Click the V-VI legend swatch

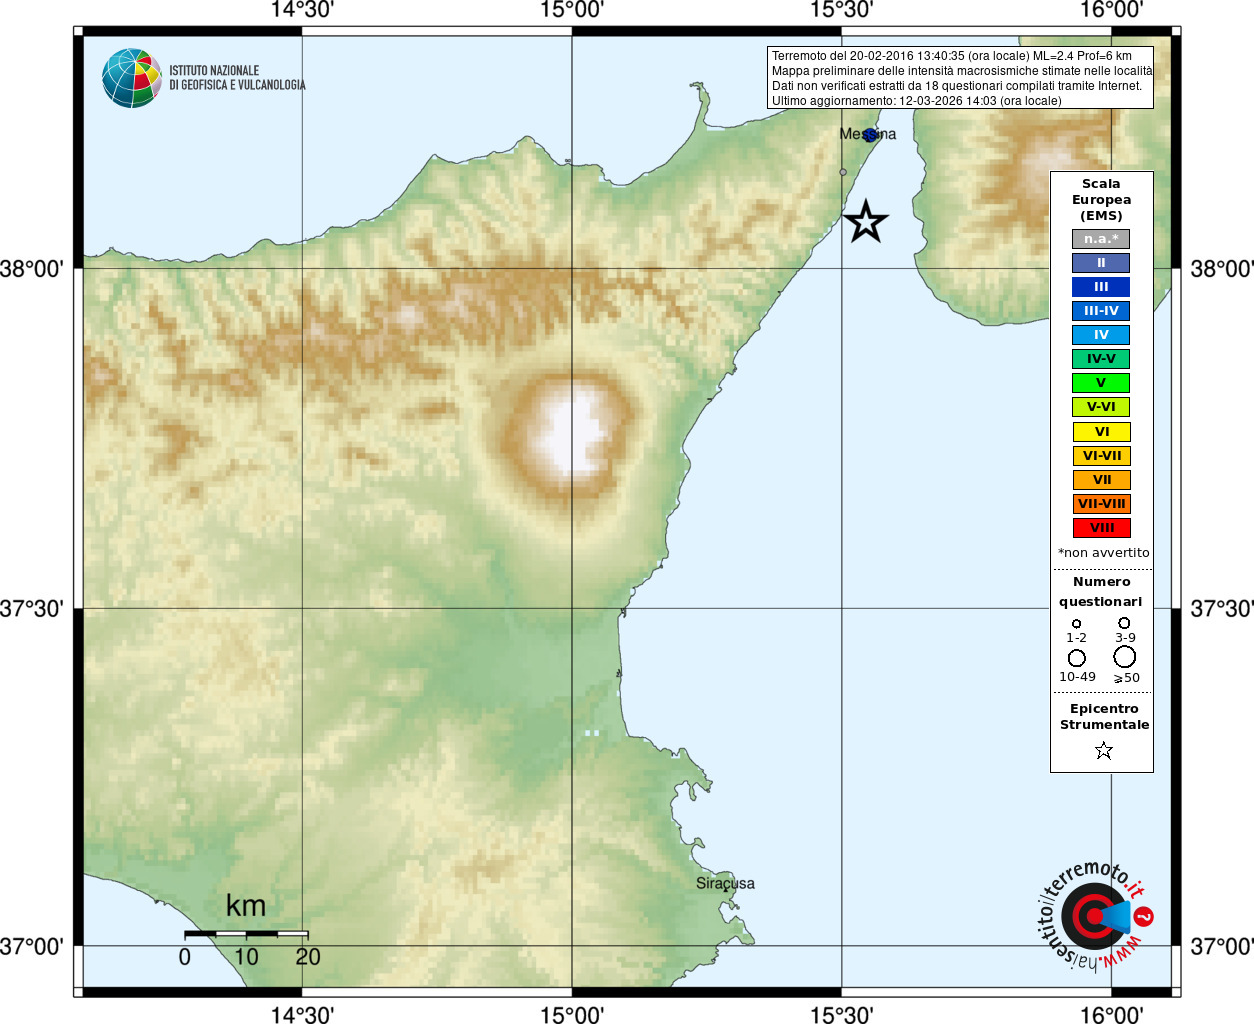tap(1101, 407)
